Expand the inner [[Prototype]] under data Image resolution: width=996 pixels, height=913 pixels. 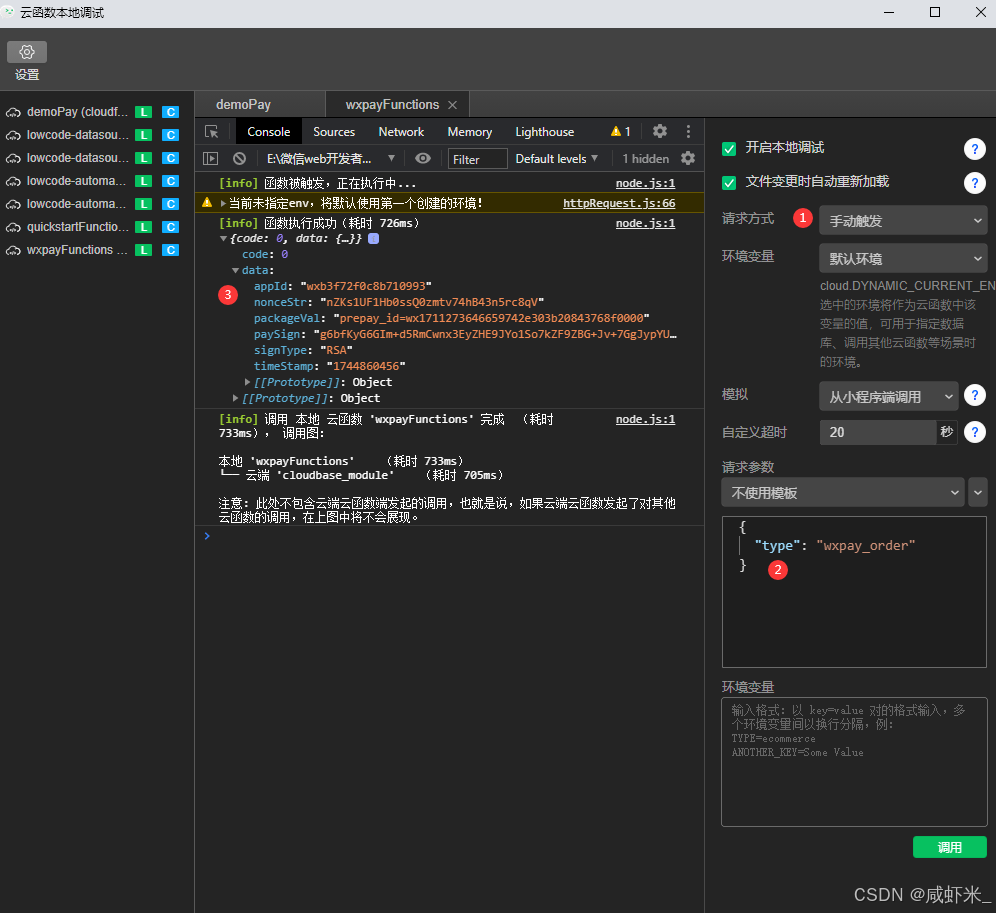click(x=247, y=382)
